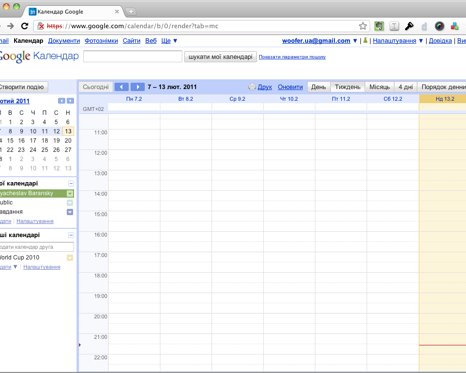Click Налаштування link under Мої календарі
Screen dimensions: 466x373
pyautogui.click(x=35, y=221)
